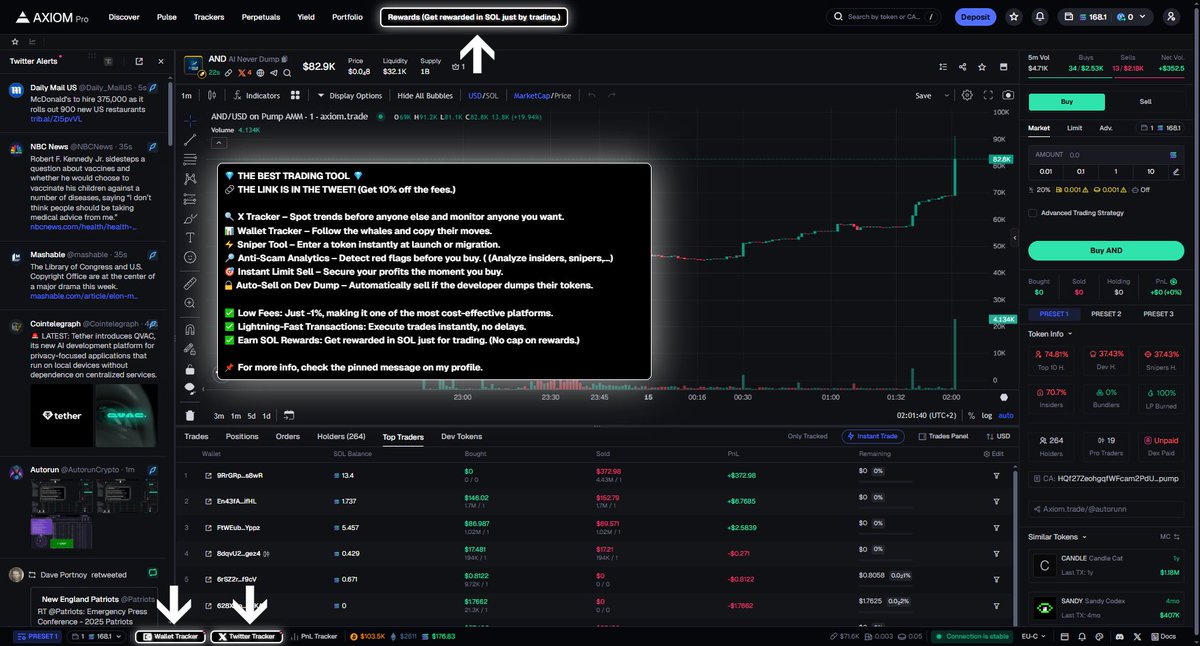The image size is (1200, 646).
Task: Open the Wallet Tracker in bottom bar
Action: tap(171, 636)
